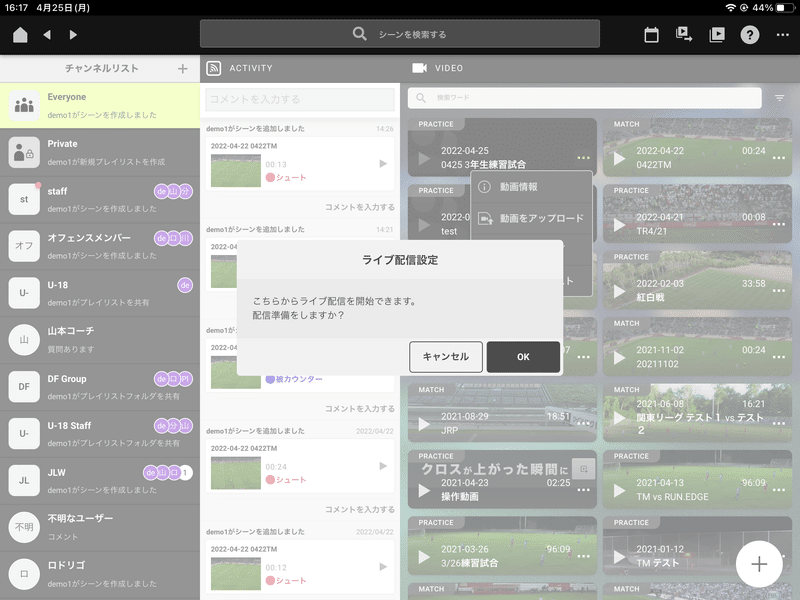The height and width of the screenshot is (600, 800).
Task: Click コメントを入力する under 14:26 scene
Action: click(x=360, y=207)
